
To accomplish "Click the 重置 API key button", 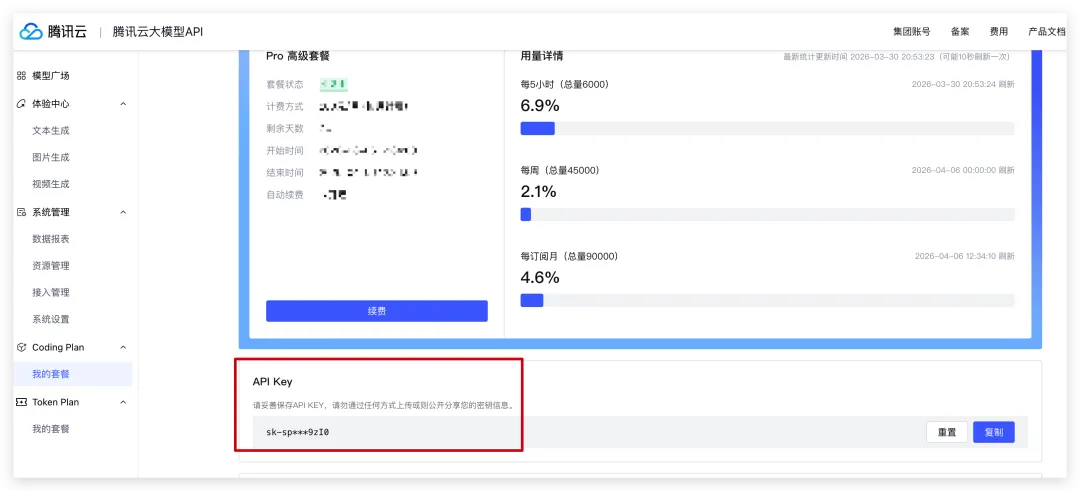I will tap(946, 432).
